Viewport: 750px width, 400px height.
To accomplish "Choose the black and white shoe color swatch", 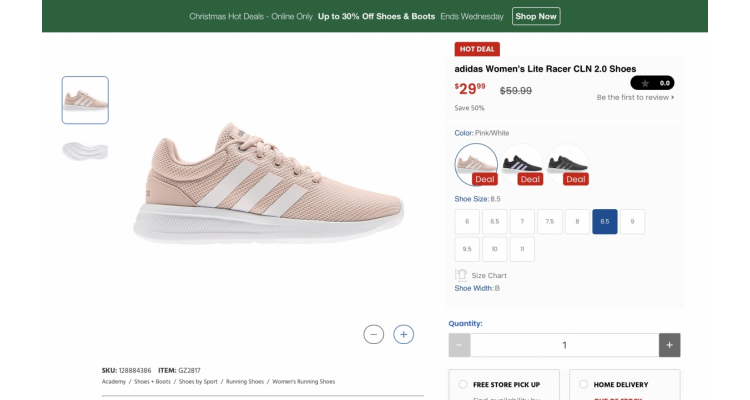I will click(x=521, y=165).
